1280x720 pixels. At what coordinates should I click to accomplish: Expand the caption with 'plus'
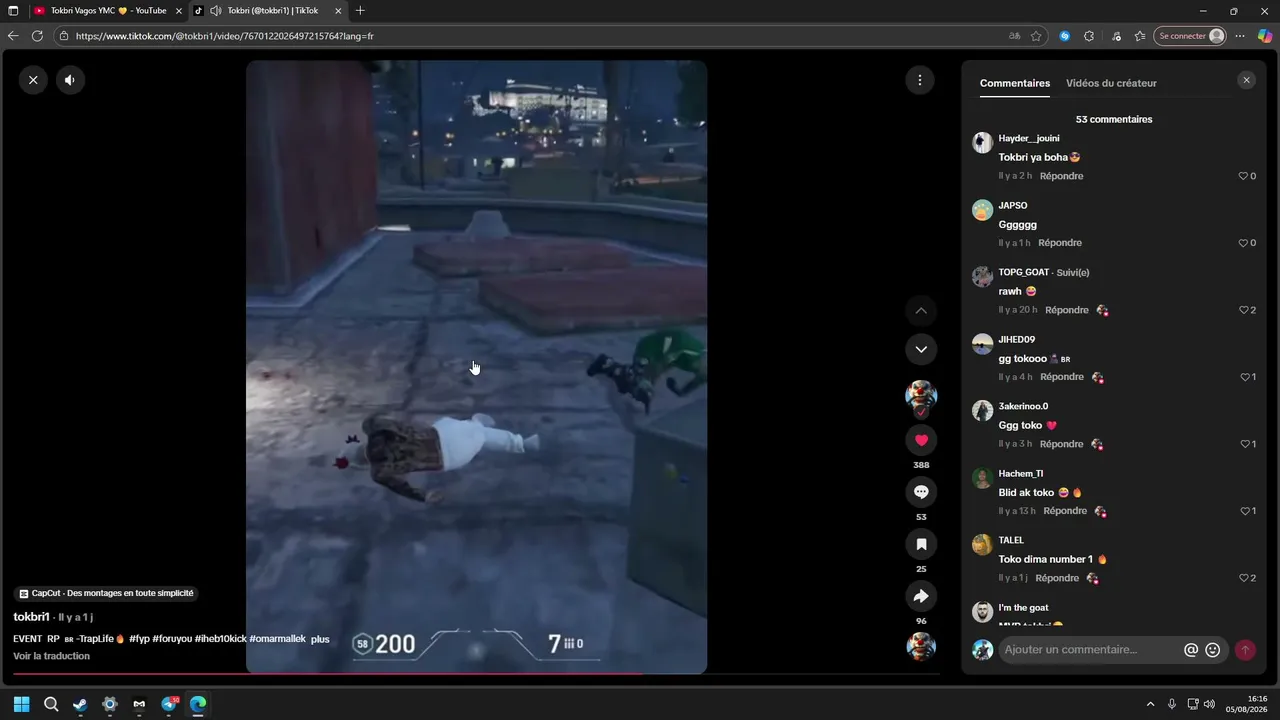coord(320,639)
